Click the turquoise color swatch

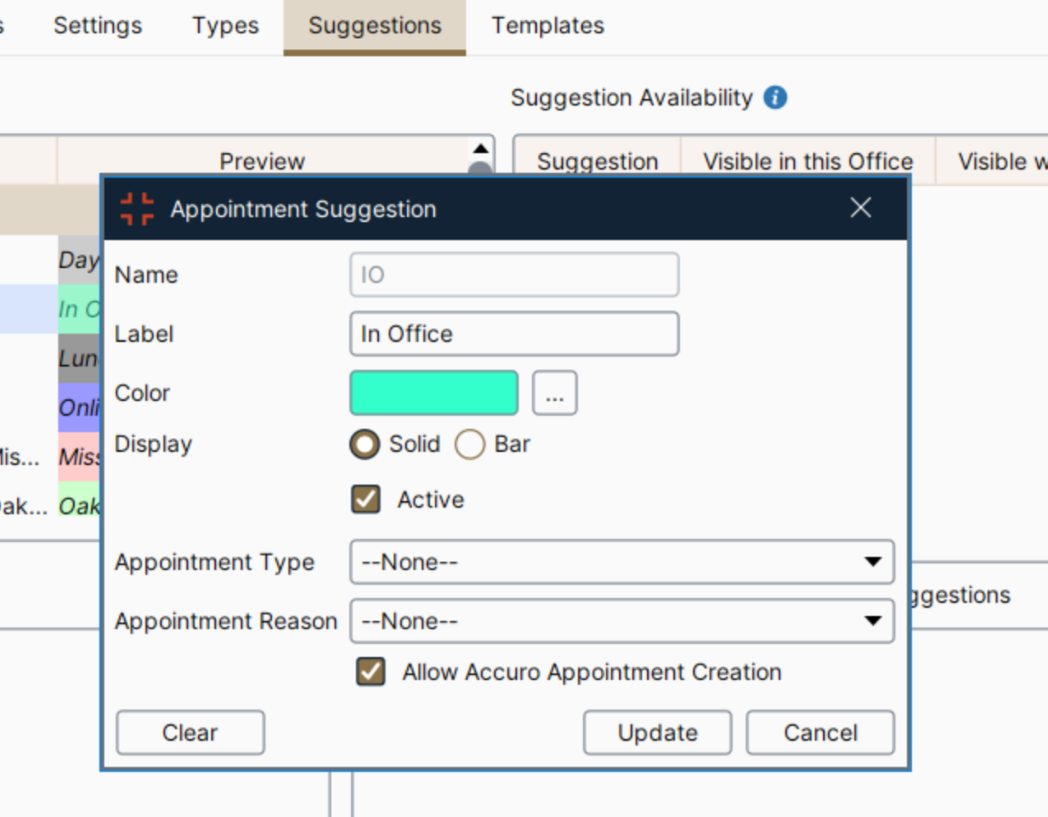(434, 393)
